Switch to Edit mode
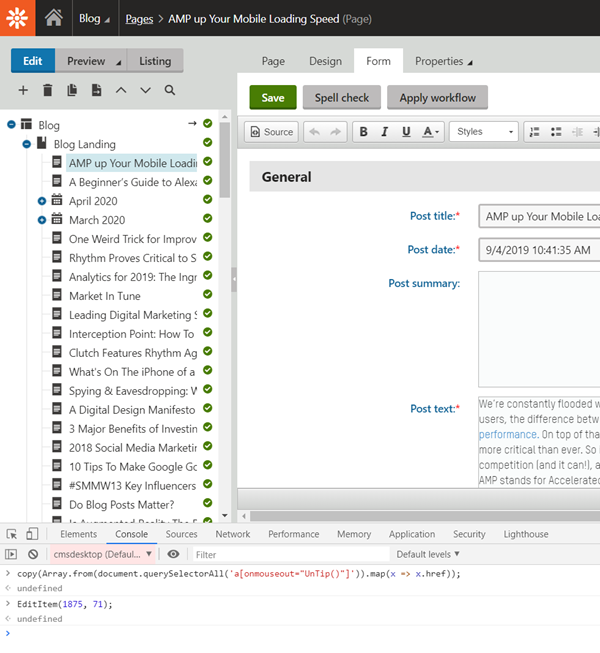The image size is (600, 653). (33, 61)
